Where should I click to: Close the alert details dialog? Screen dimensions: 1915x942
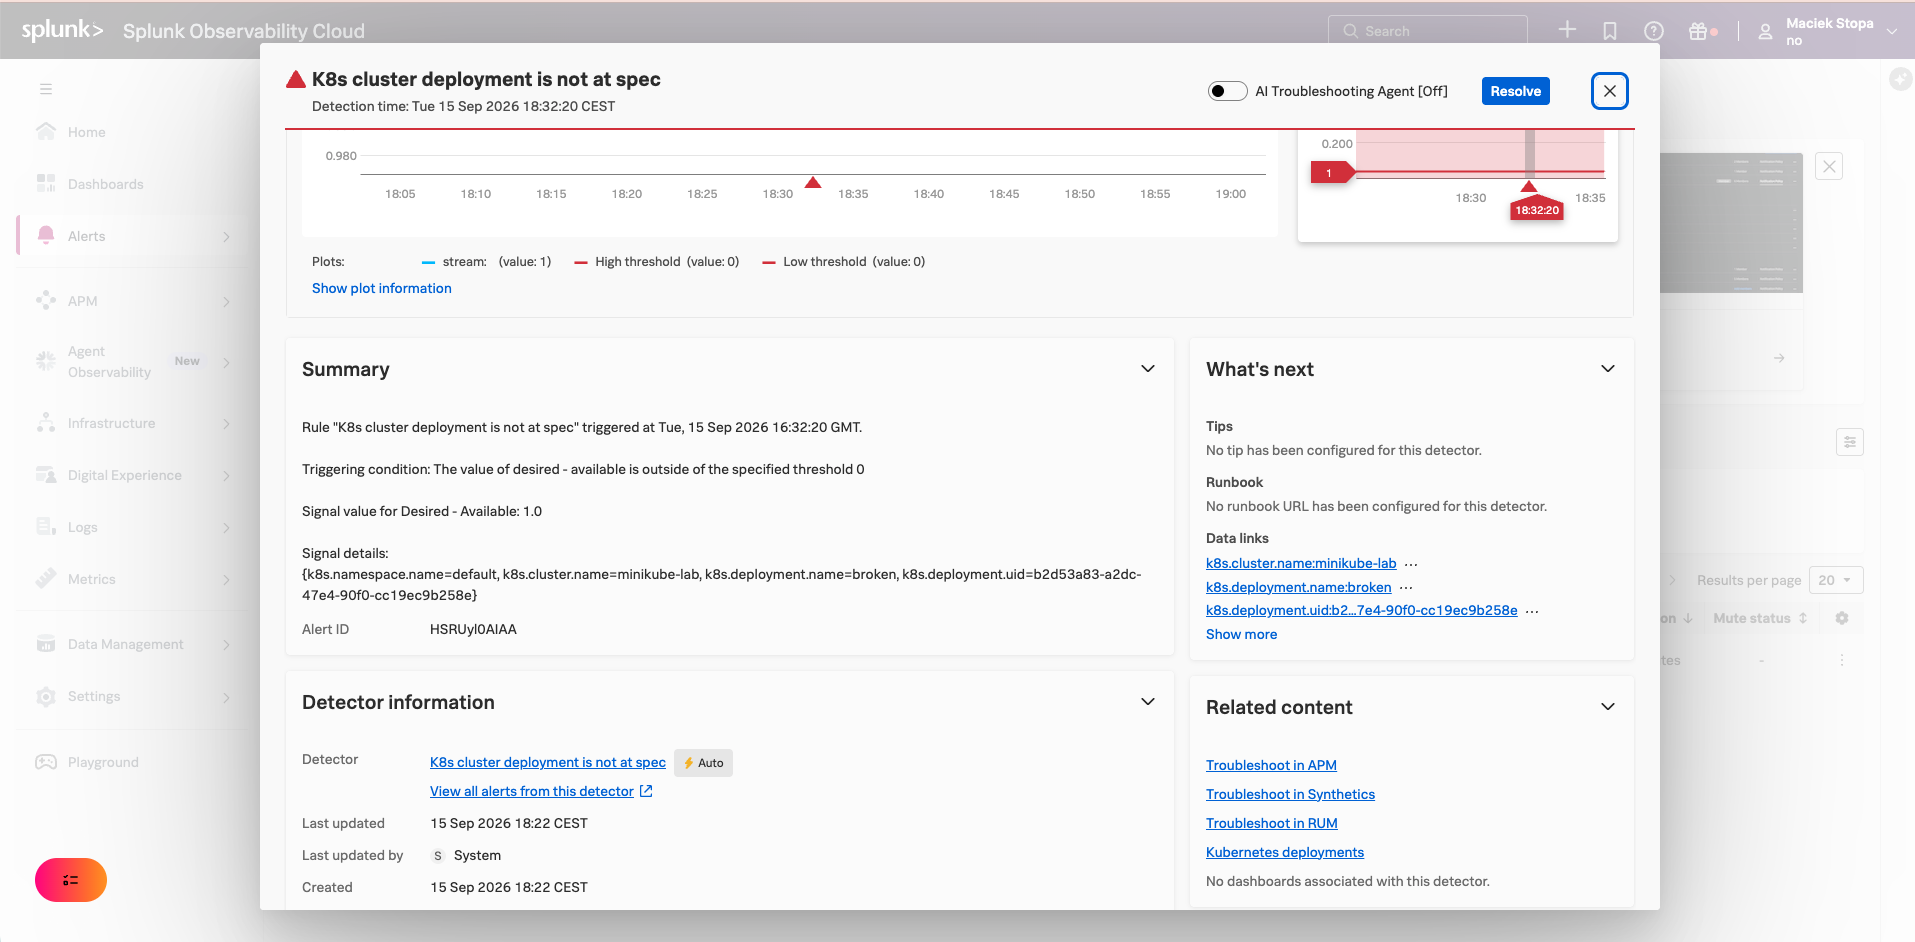click(1609, 91)
